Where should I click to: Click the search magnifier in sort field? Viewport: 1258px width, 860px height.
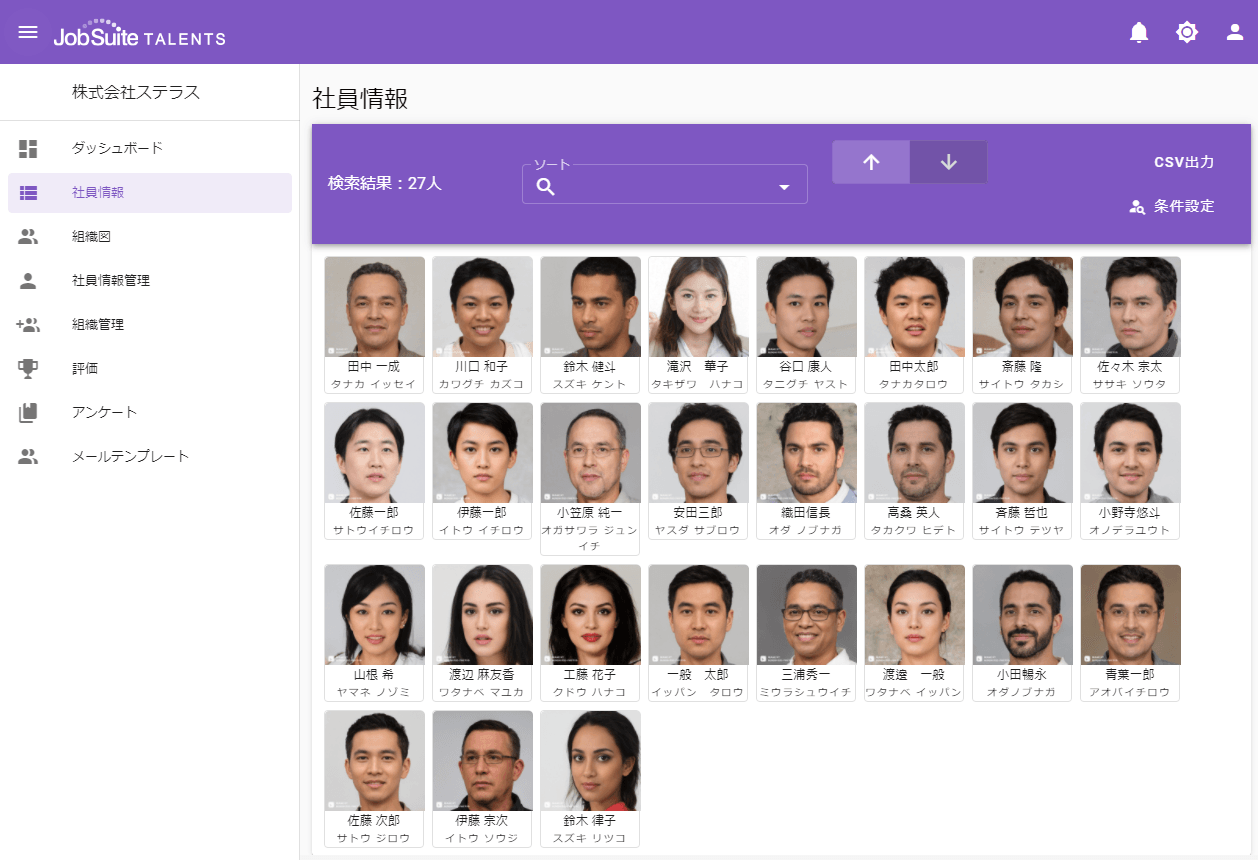546,187
